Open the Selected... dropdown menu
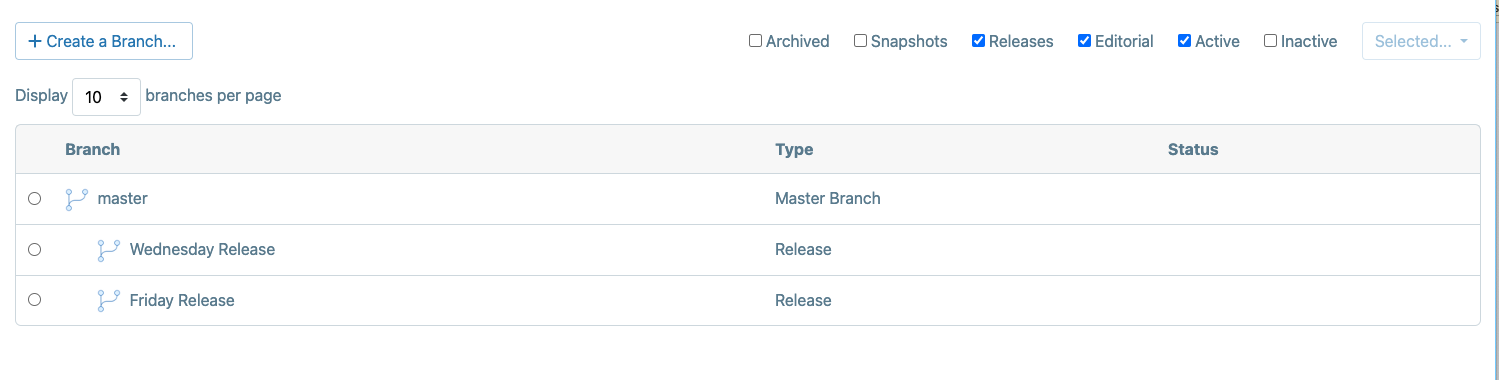 pos(1421,41)
